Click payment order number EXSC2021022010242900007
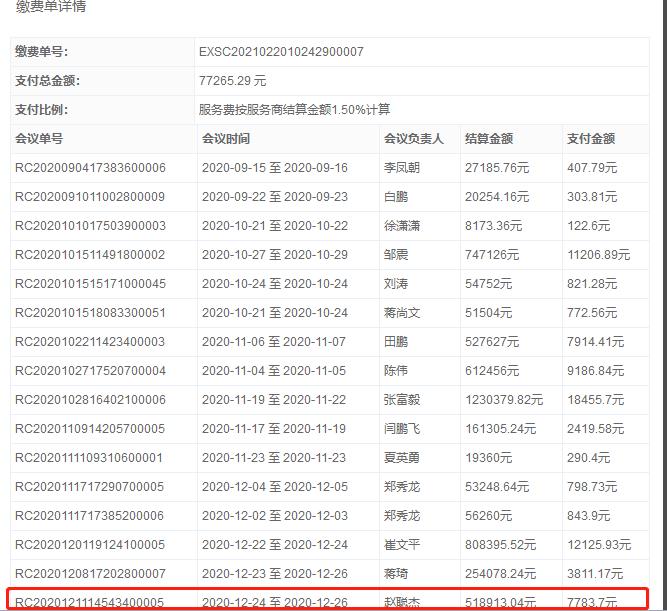Viewport: 667px width, 611px height. [x=281, y=51]
